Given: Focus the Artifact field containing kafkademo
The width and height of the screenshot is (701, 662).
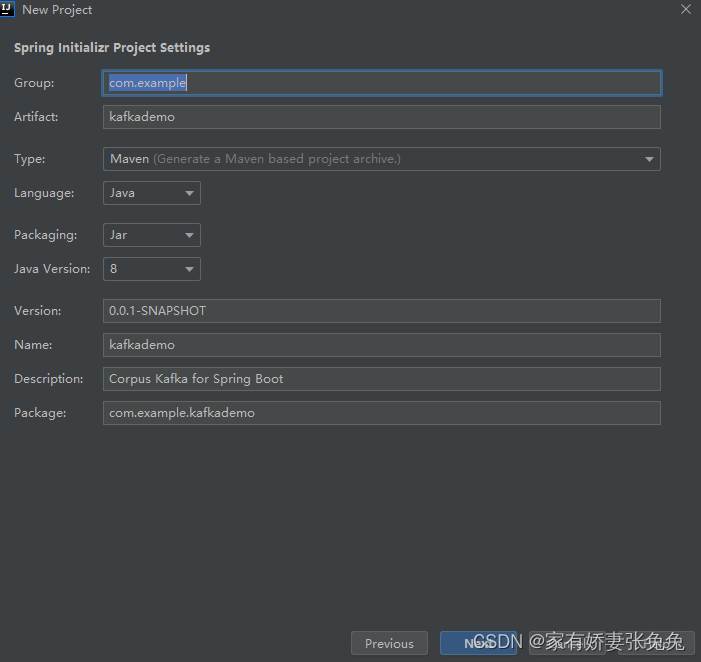Looking at the screenshot, I should [382, 117].
